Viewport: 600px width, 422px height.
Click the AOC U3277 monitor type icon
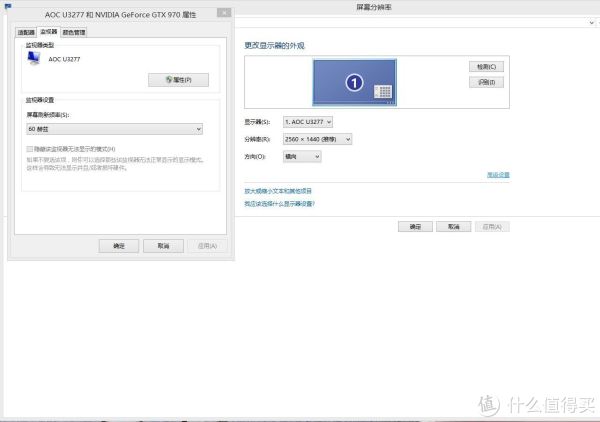click(x=34, y=59)
